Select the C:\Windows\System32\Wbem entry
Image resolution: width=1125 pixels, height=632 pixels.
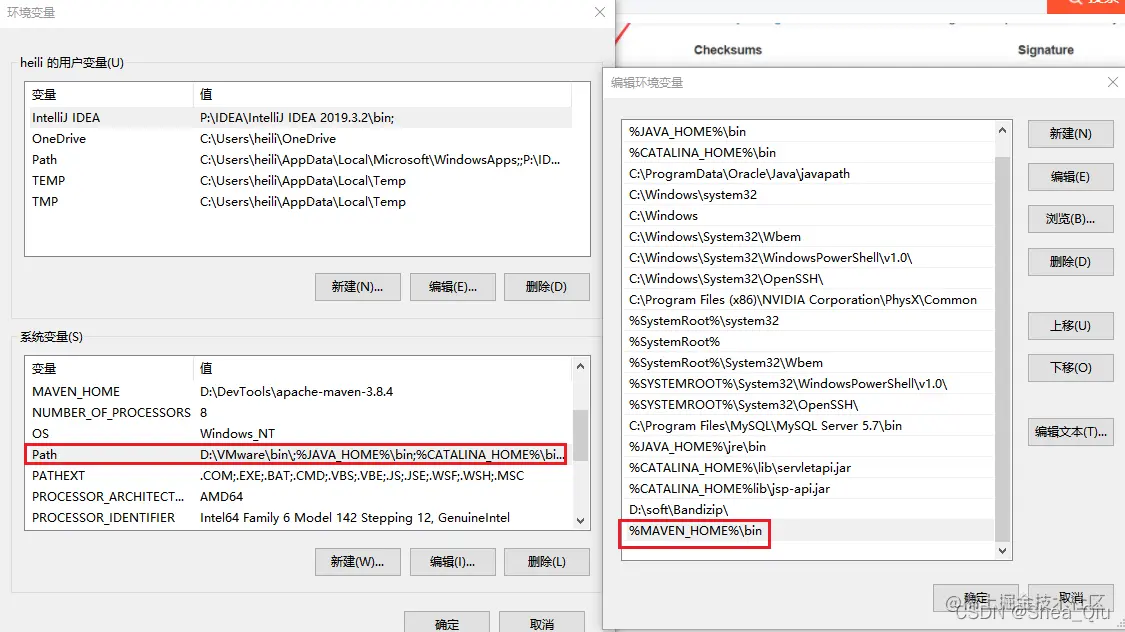pos(807,237)
